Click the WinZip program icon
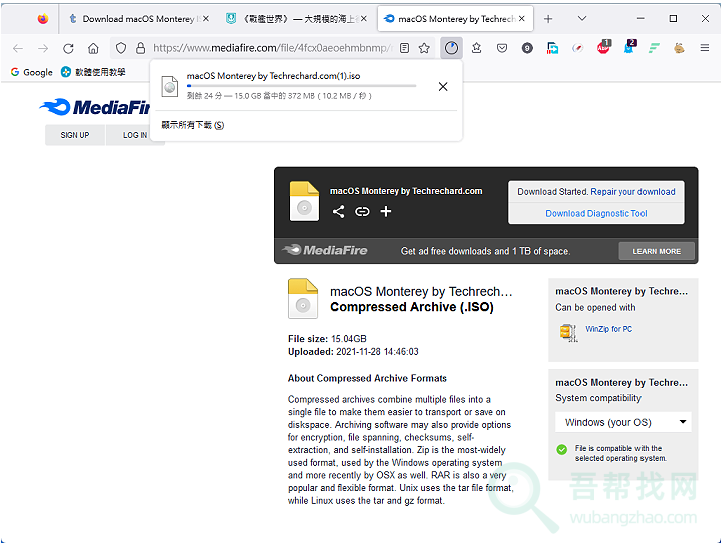Image resolution: width=725 pixels, height=550 pixels. pos(568,332)
